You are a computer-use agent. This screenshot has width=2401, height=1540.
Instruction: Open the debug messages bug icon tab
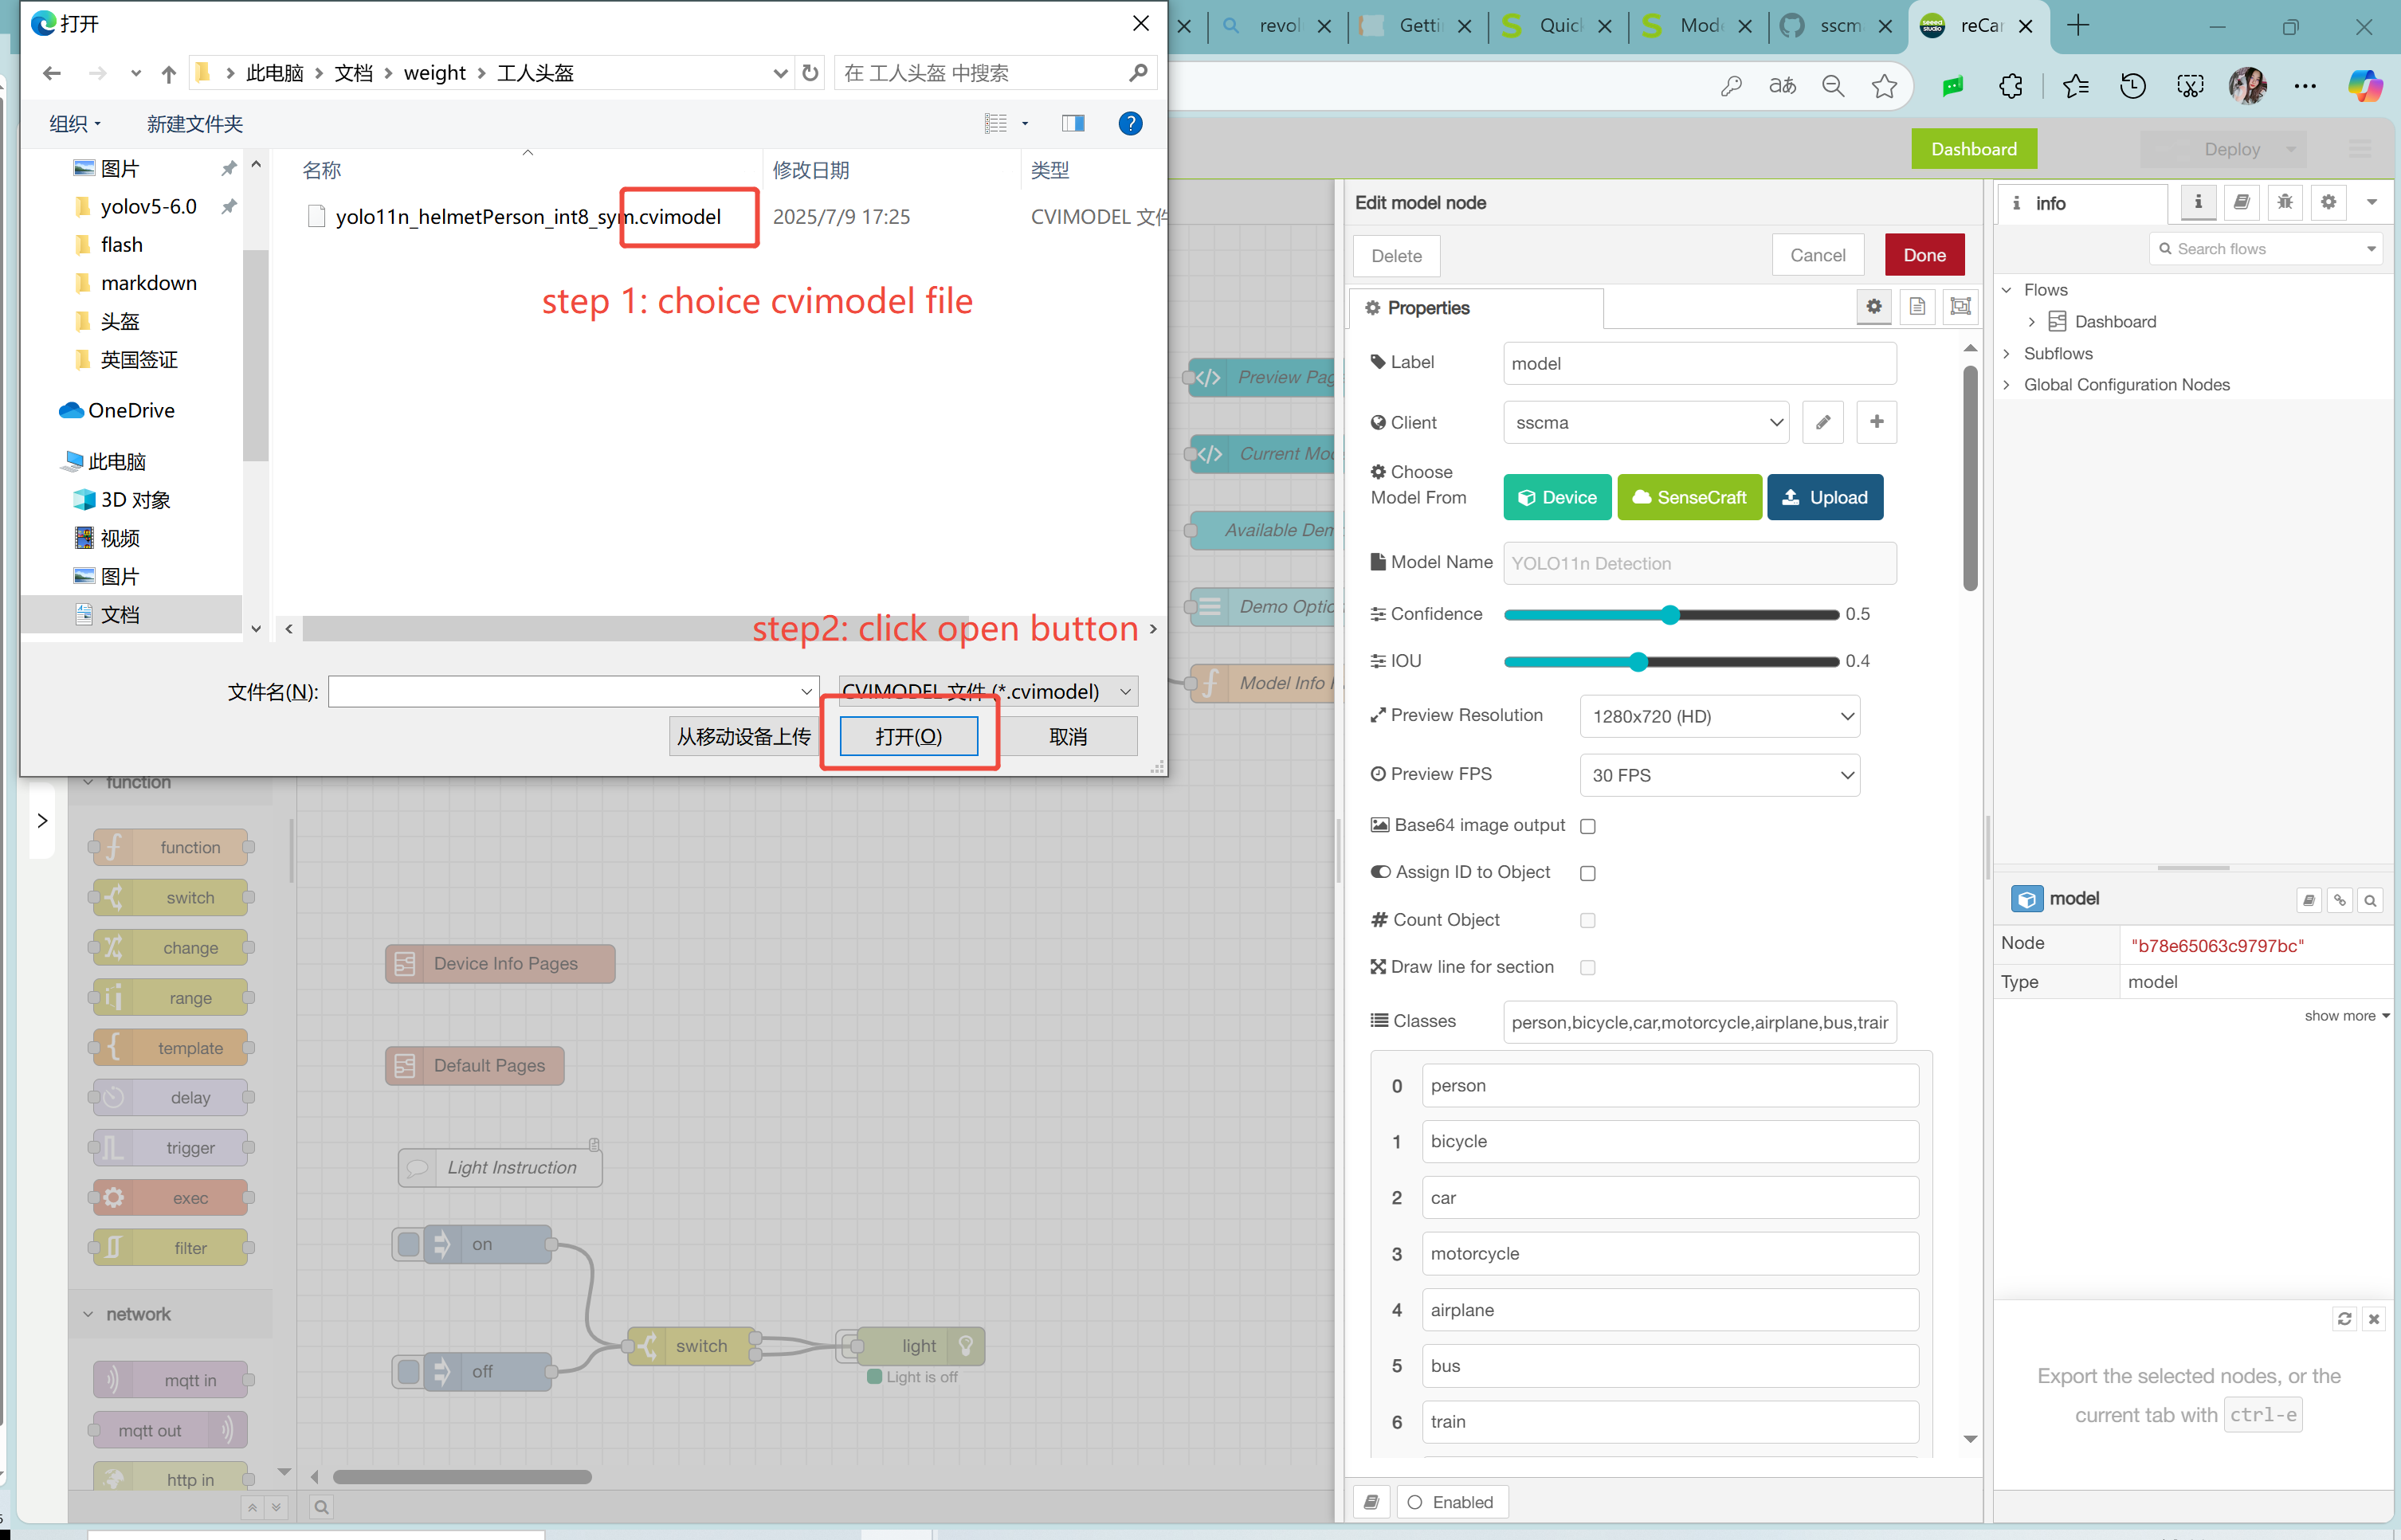click(x=2285, y=202)
